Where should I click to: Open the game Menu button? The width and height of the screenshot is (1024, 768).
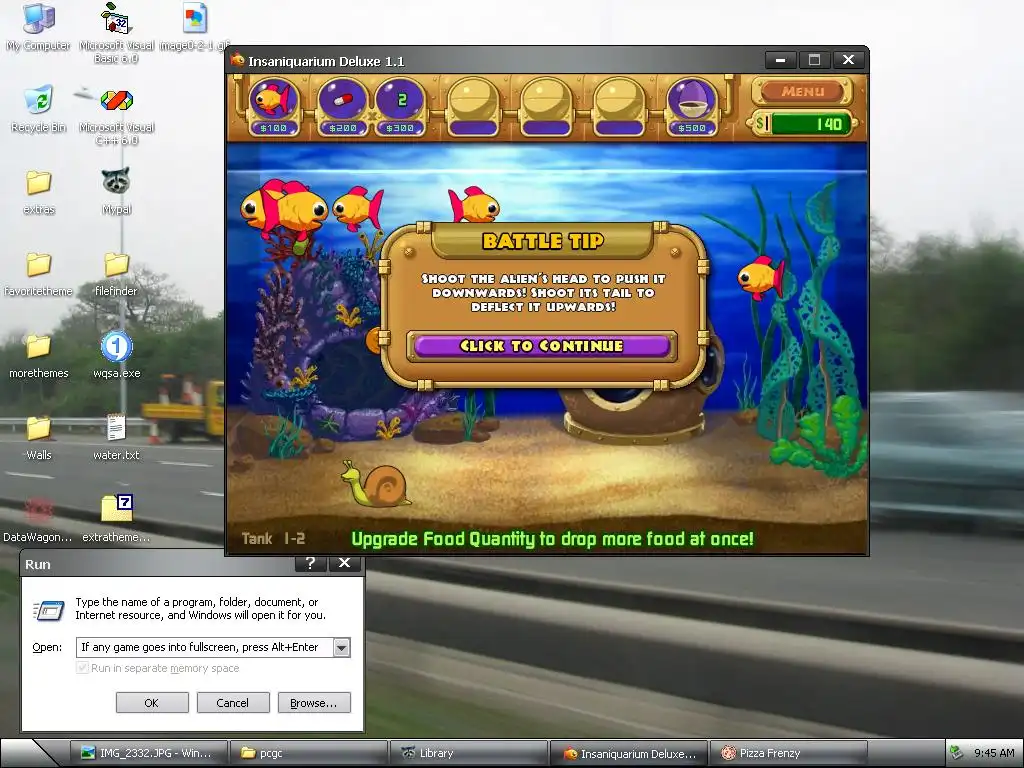[x=803, y=91]
